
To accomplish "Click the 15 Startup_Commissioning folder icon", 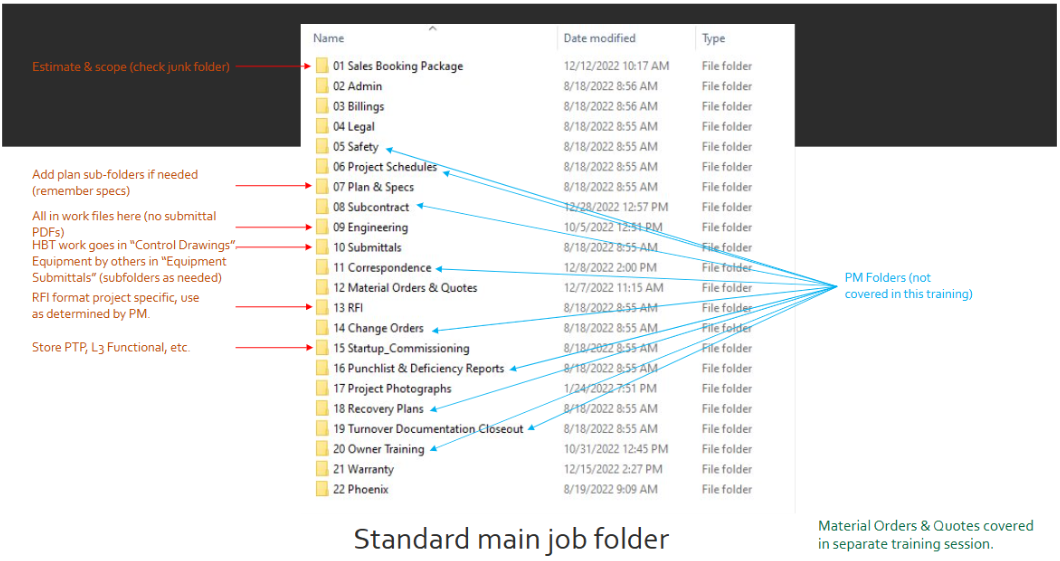I will click(x=322, y=348).
